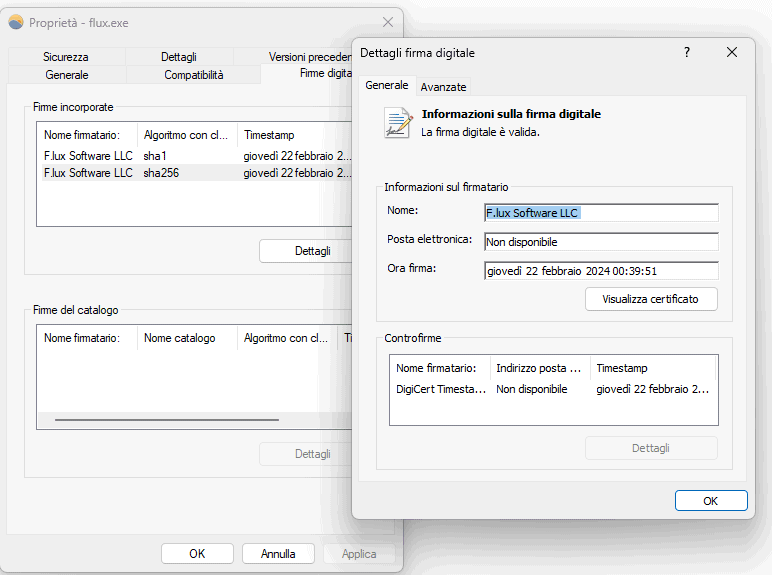The width and height of the screenshot is (772, 575).
Task: Click Visualizza certificato button
Action: 651,299
